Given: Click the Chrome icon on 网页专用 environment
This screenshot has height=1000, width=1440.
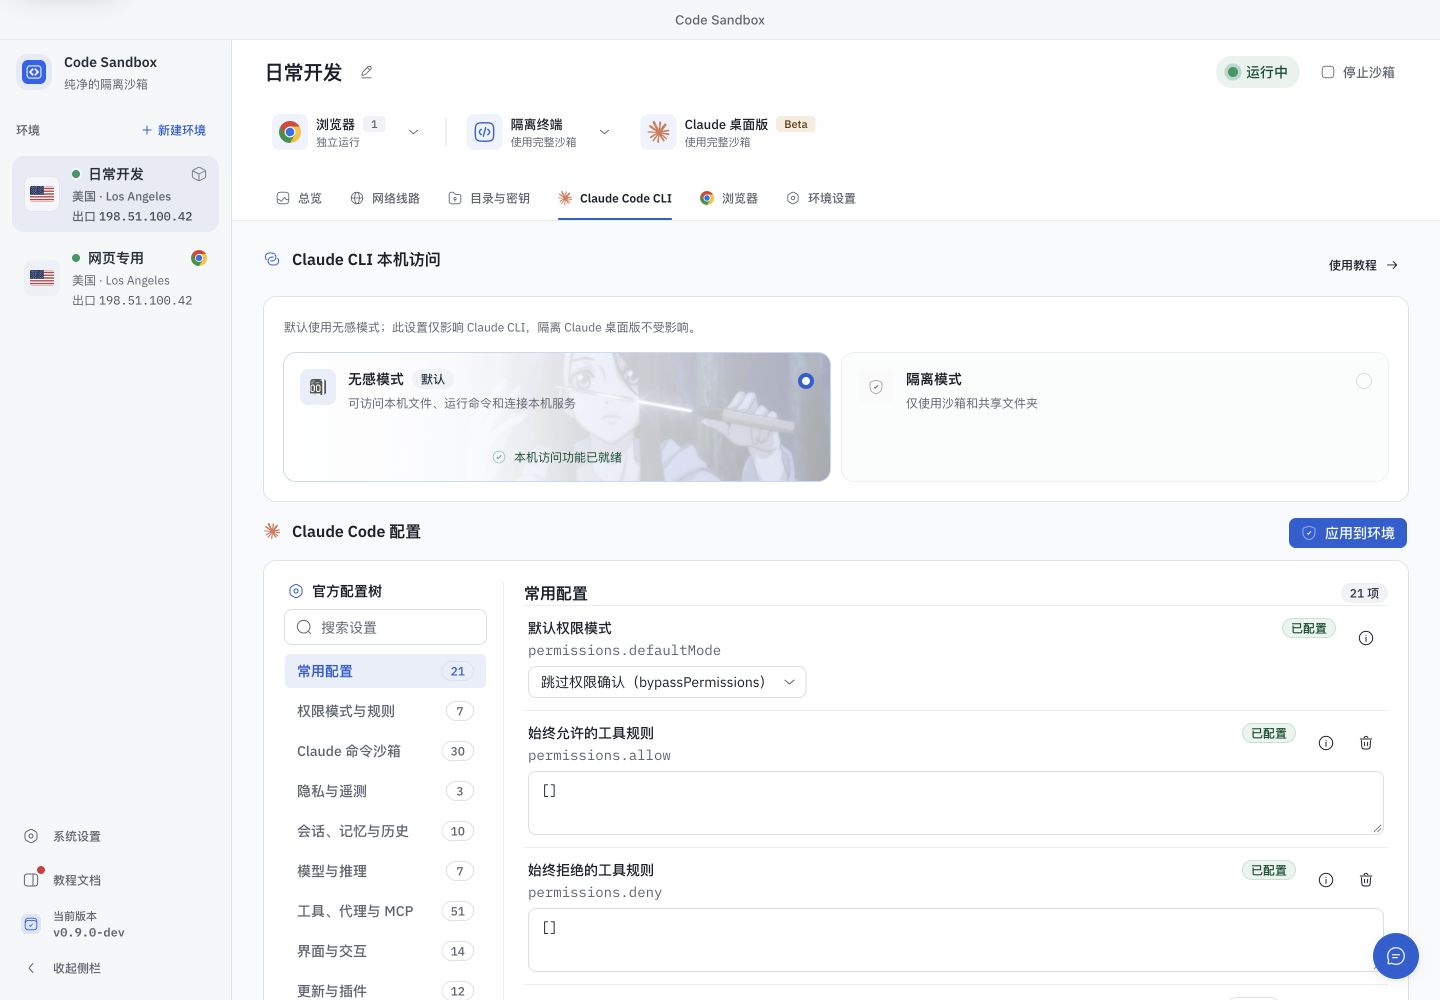Looking at the screenshot, I should (199, 258).
